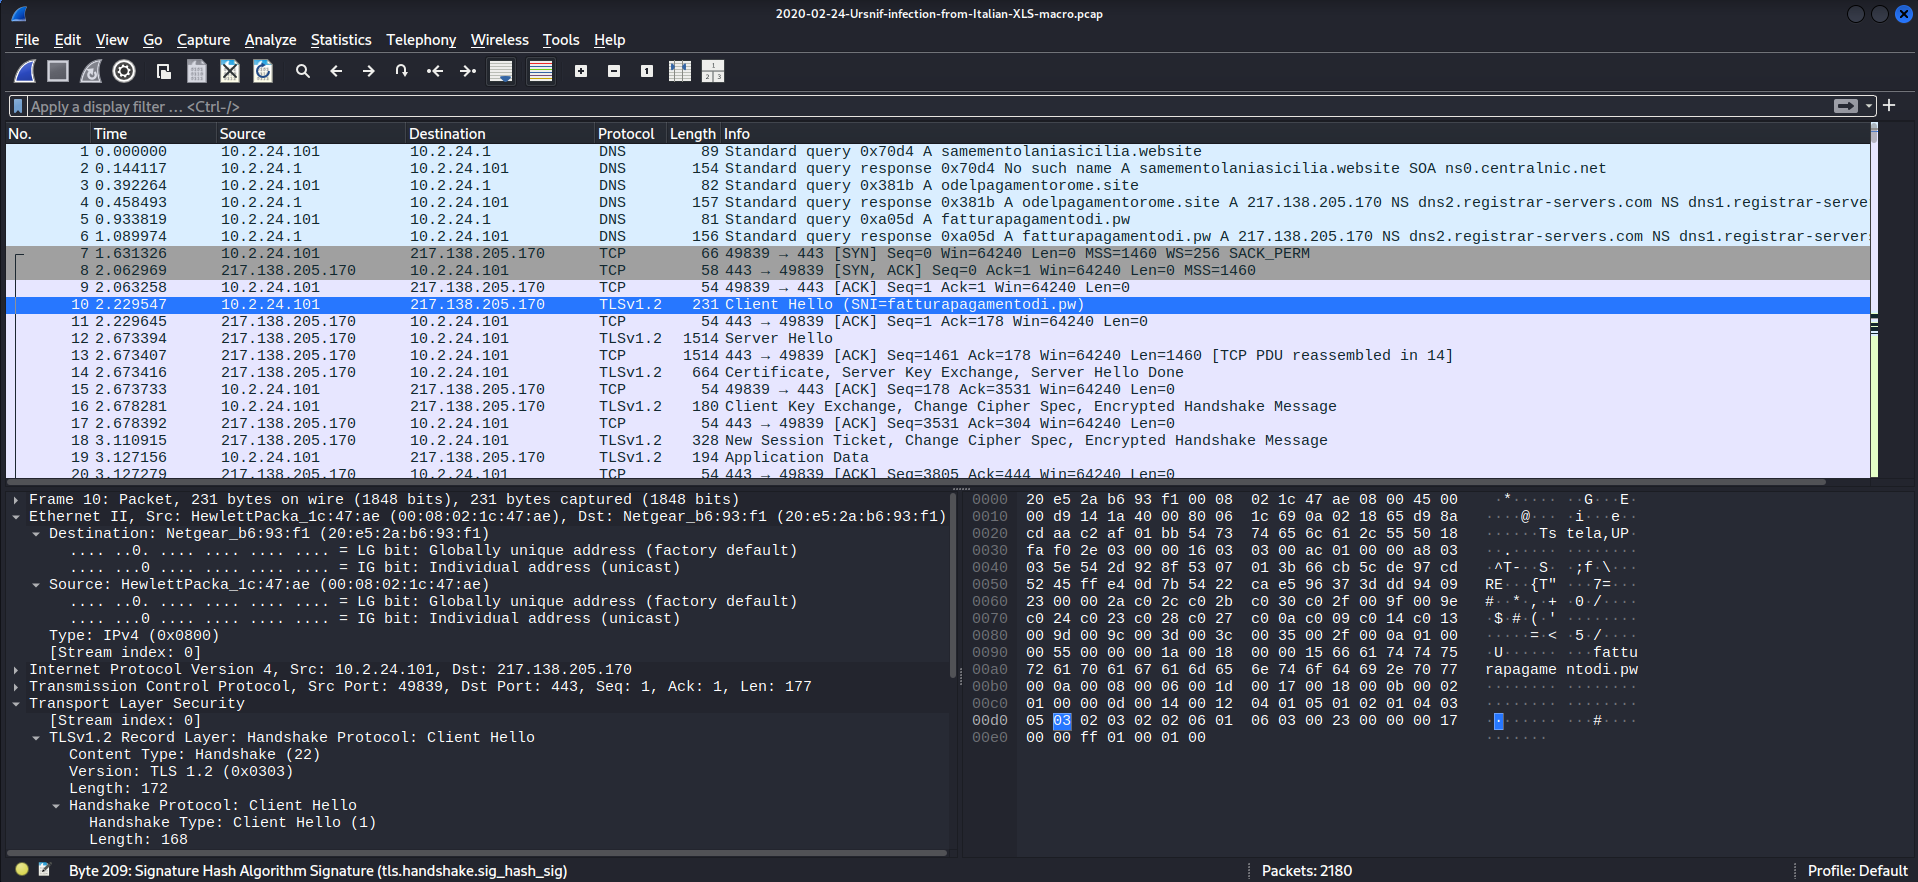Reload this capture file
The width and height of the screenshot is (1918, 882).
pyautogui.click(x=263, y=71)
